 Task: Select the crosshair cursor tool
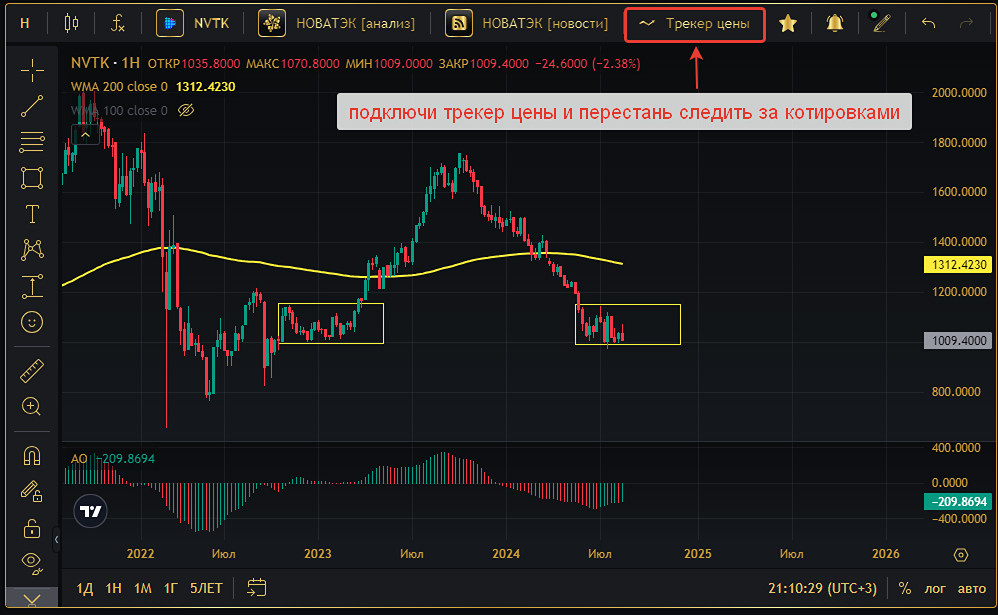32,71
